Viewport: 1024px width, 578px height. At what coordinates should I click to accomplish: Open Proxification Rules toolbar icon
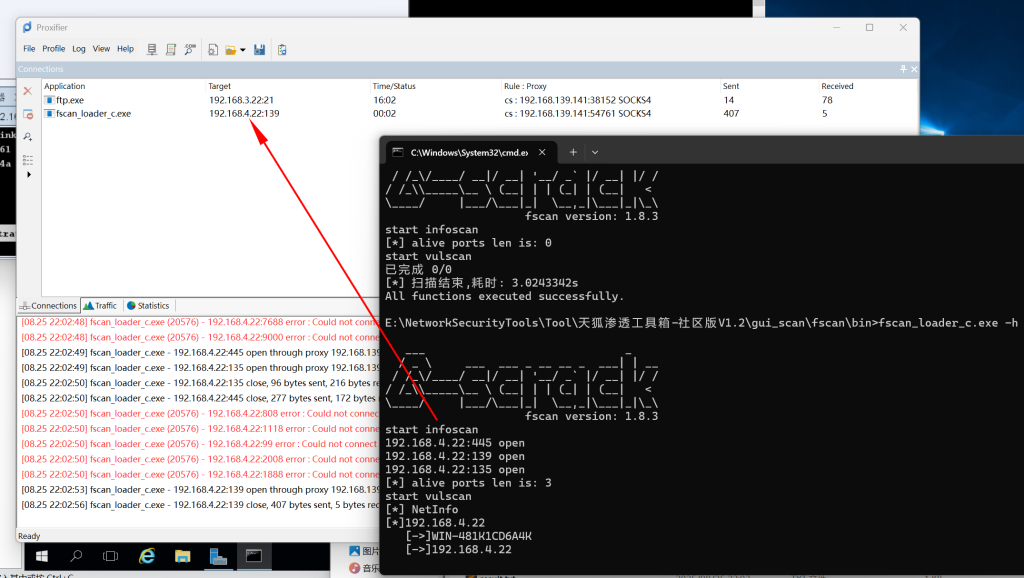(x=171, y=50)
